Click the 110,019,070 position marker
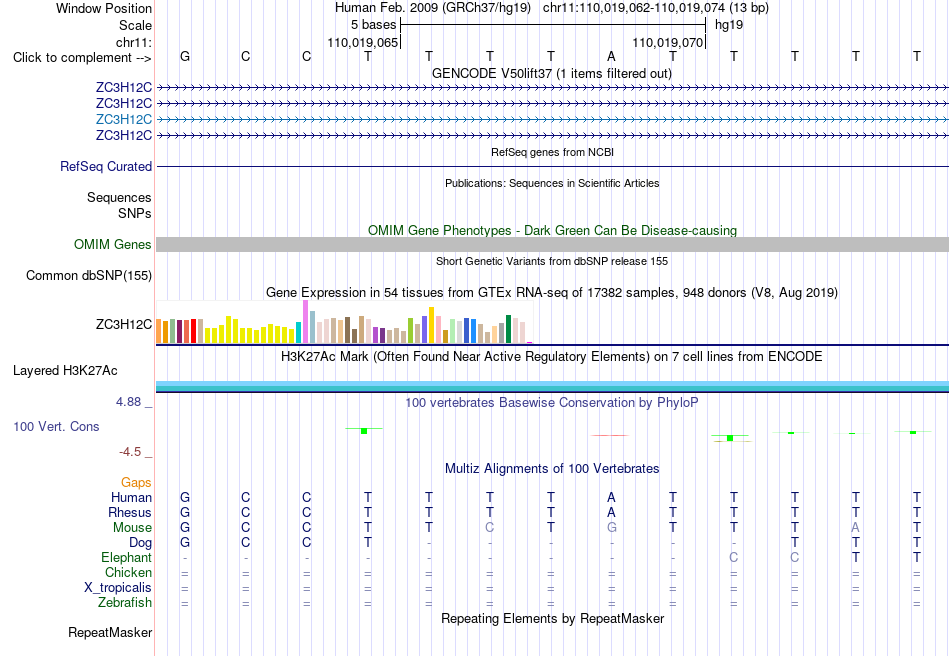Viewport: 950px width, 656px height. tap(668, 42)
